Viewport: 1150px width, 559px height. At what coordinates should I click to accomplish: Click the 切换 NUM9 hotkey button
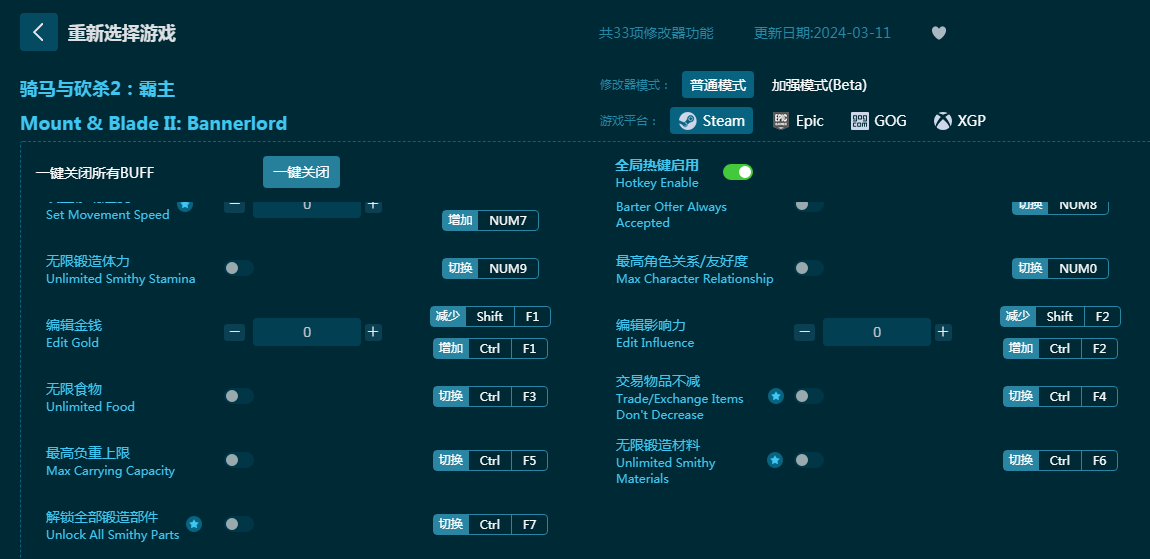click(490, 268)
